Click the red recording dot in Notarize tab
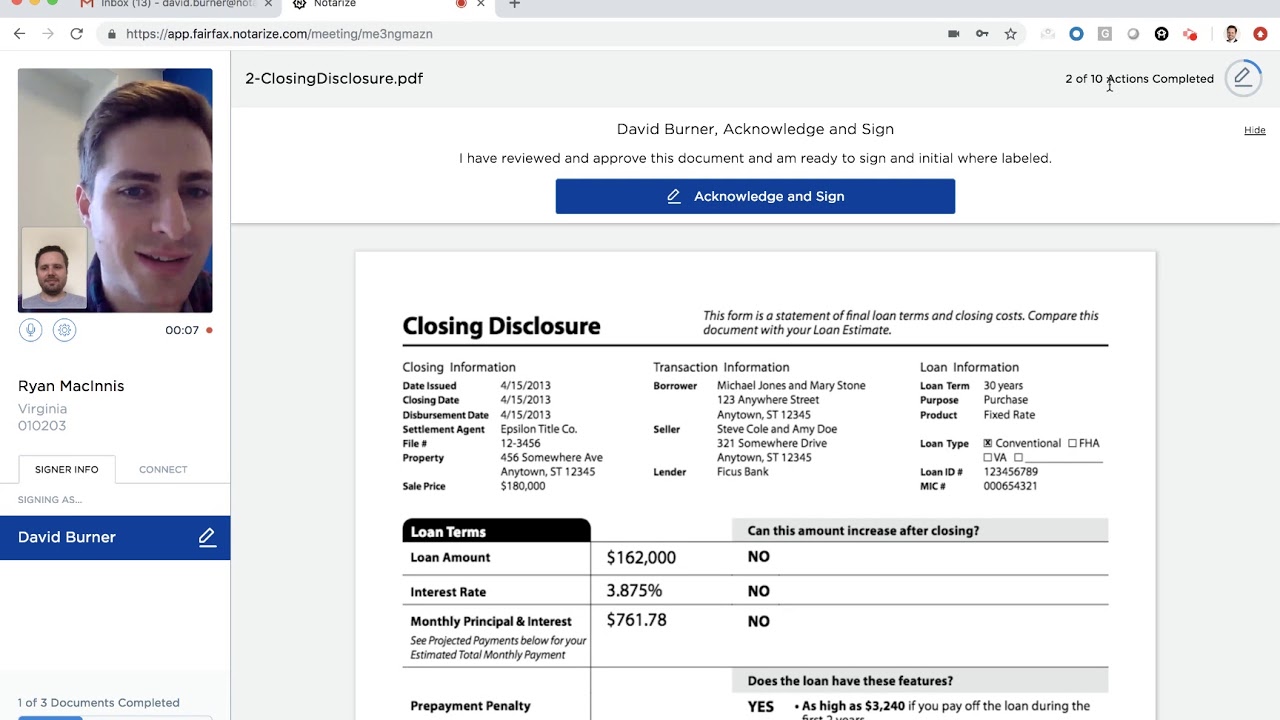Image resolution: width=1280 pixels, height=720 pixels. [461, 4]
